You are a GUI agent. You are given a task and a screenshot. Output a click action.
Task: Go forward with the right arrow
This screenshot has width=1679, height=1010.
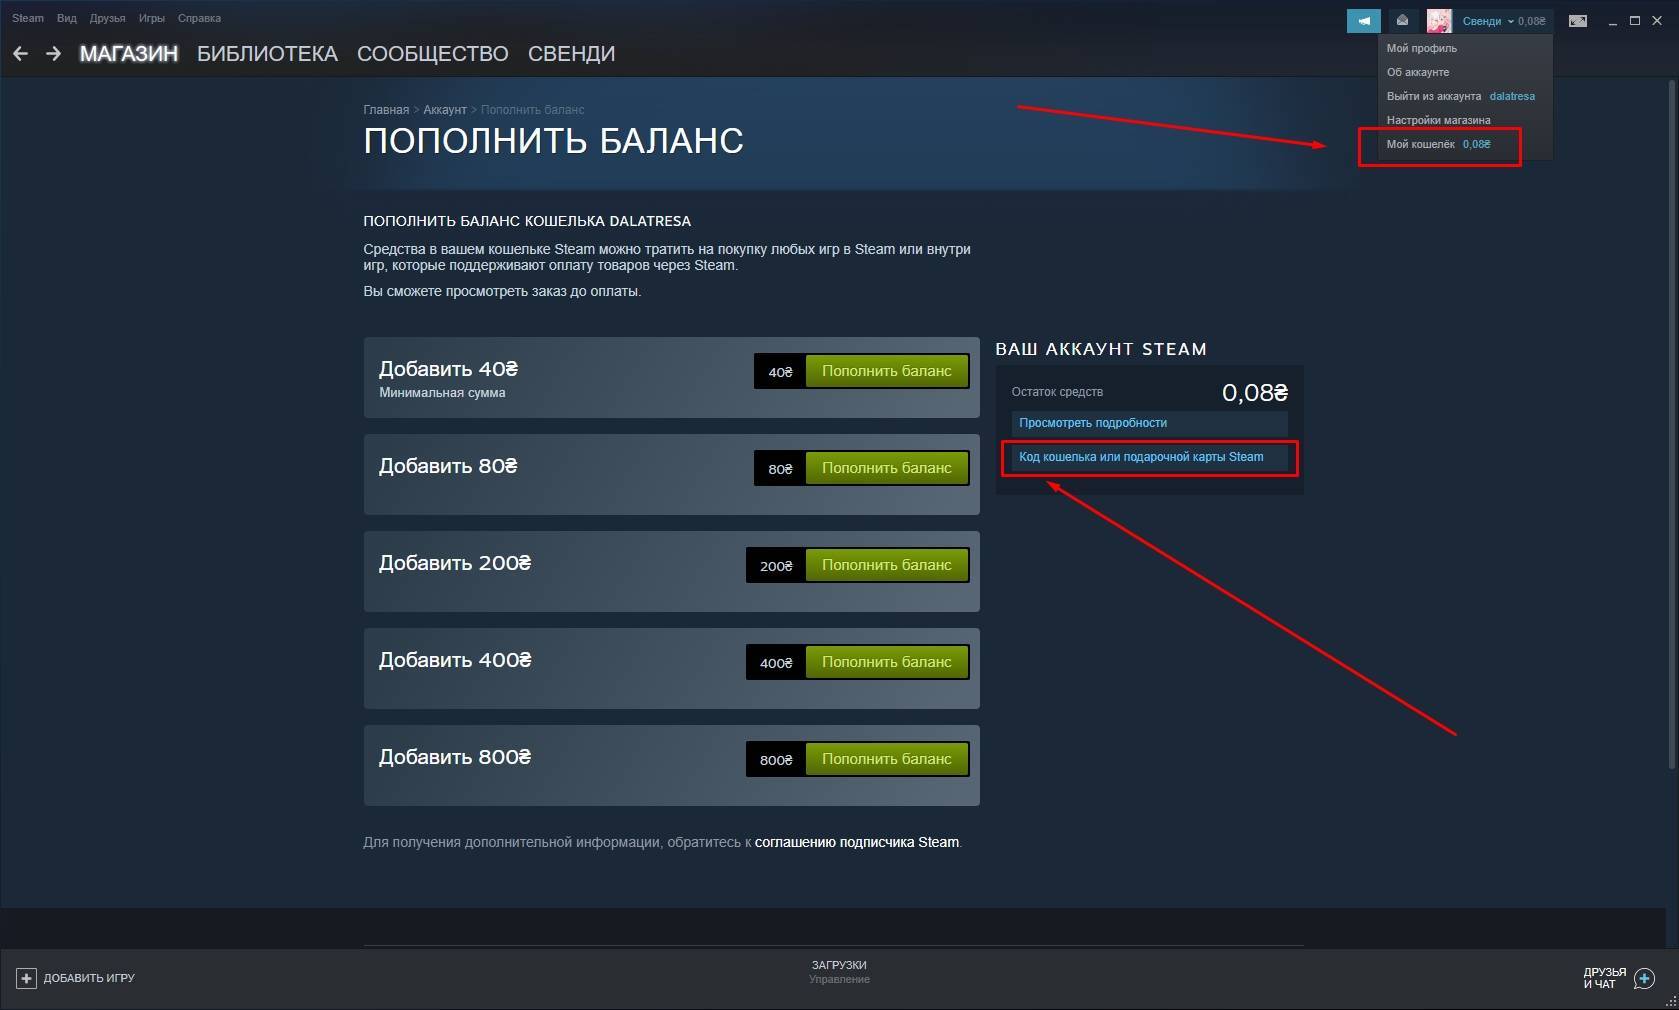[53, 54]
